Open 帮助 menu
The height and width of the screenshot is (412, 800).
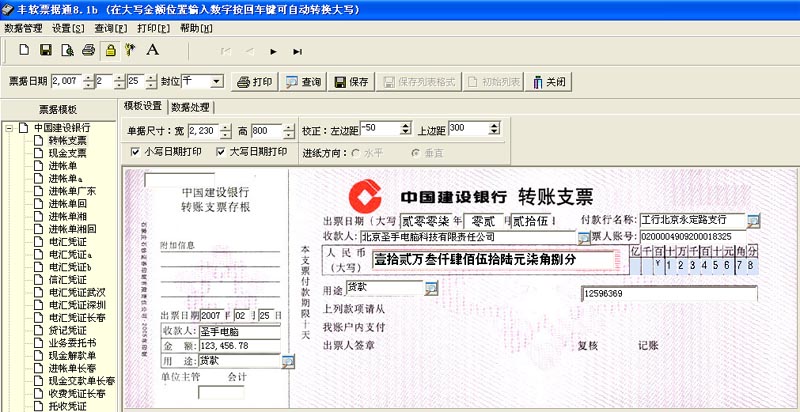click(x=196, y=28)
